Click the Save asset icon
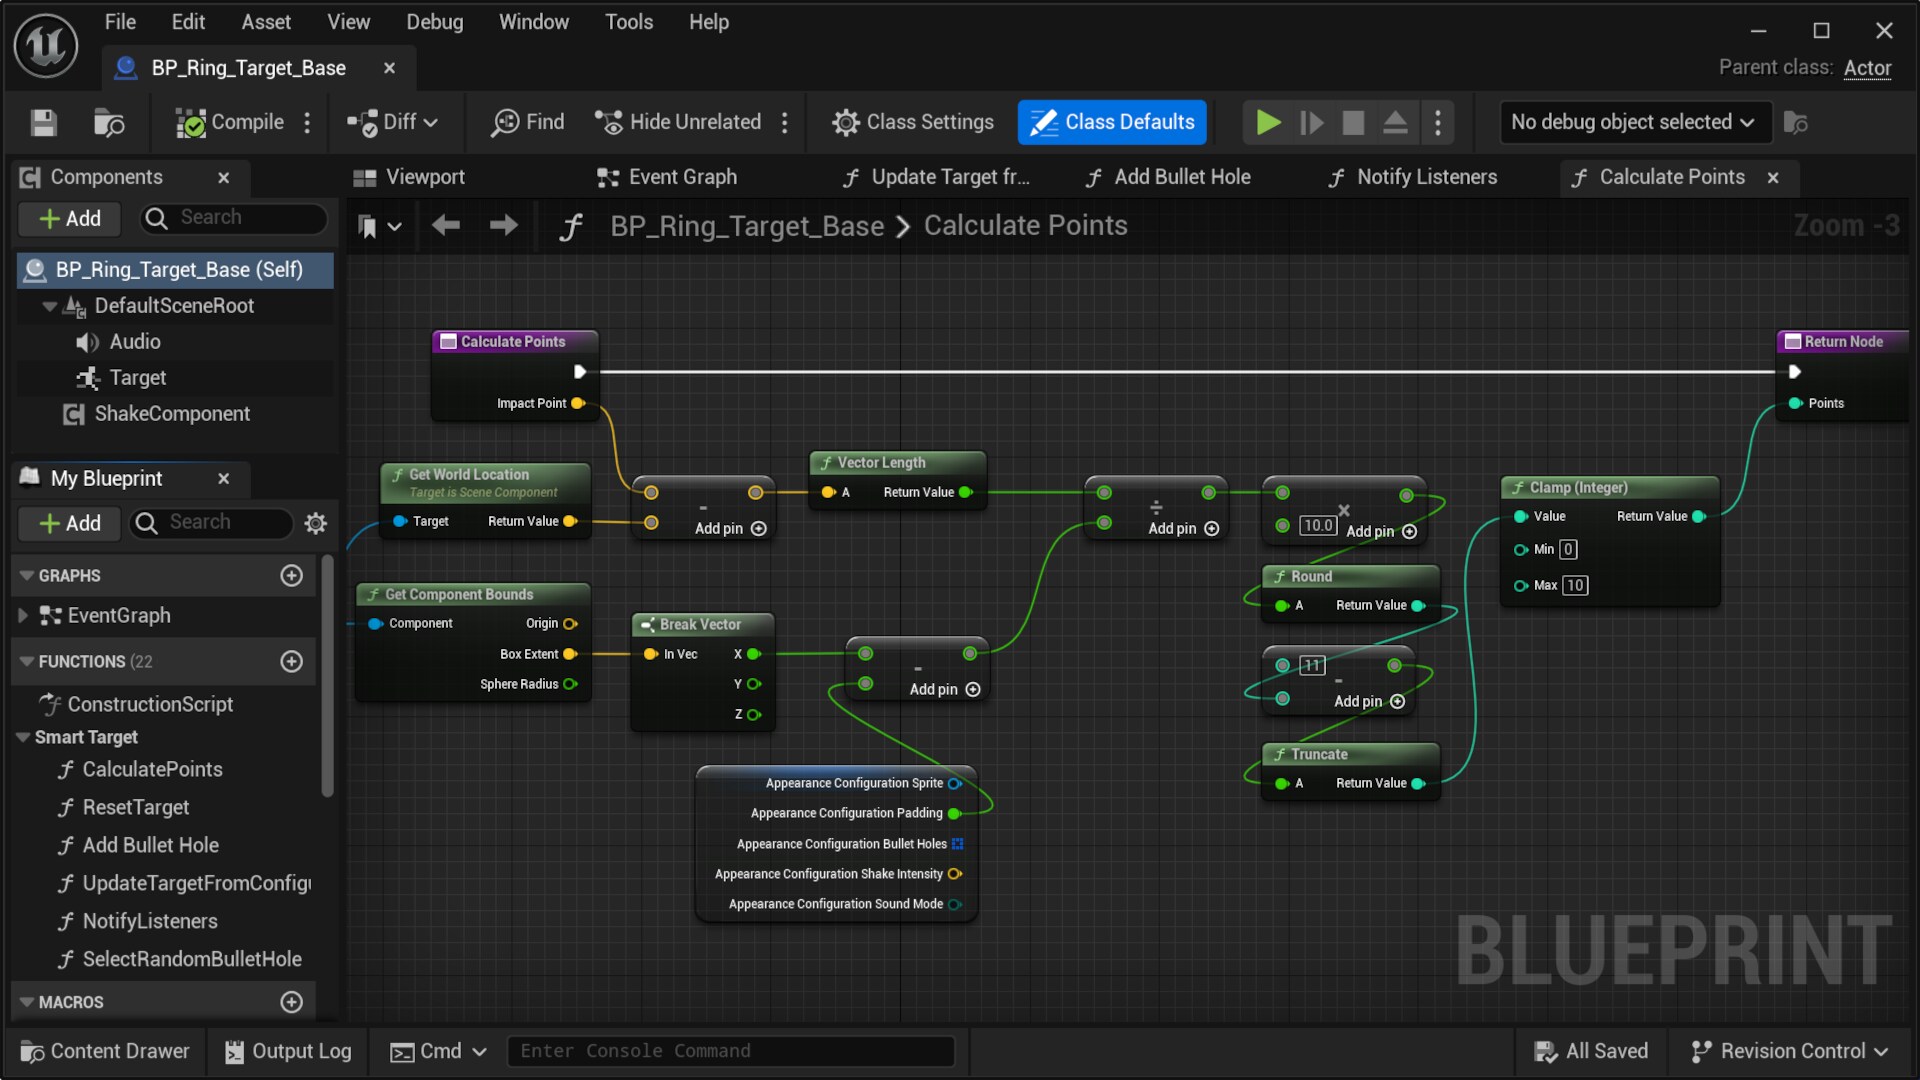 point(43,122)
